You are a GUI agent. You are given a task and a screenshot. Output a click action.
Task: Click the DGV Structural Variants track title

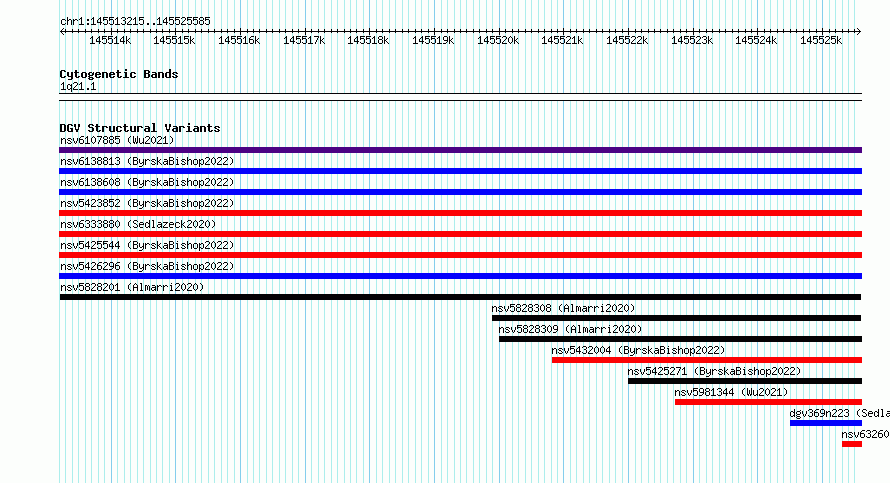click(x=140, y=128)
